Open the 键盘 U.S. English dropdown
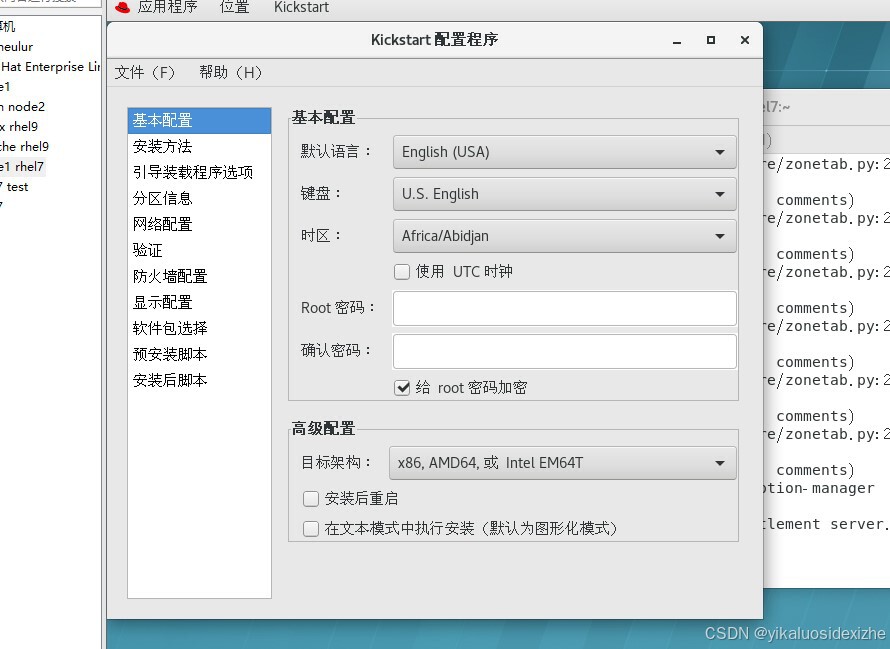 click(564, 194)
